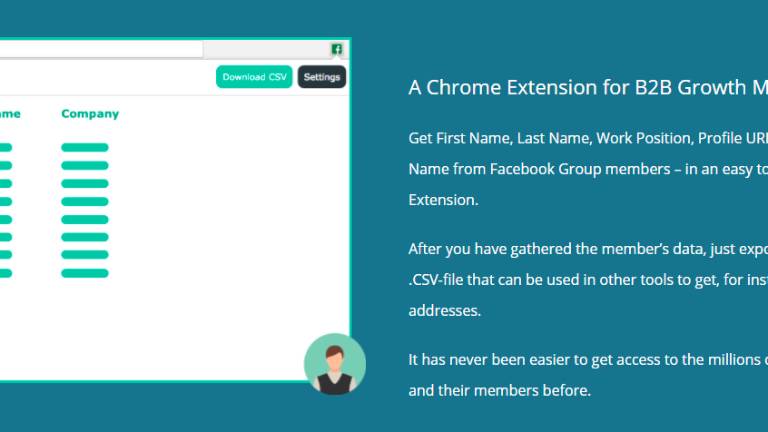The image size is (768, 432).
Task: Click the Company column header
Action: point(90,114)
